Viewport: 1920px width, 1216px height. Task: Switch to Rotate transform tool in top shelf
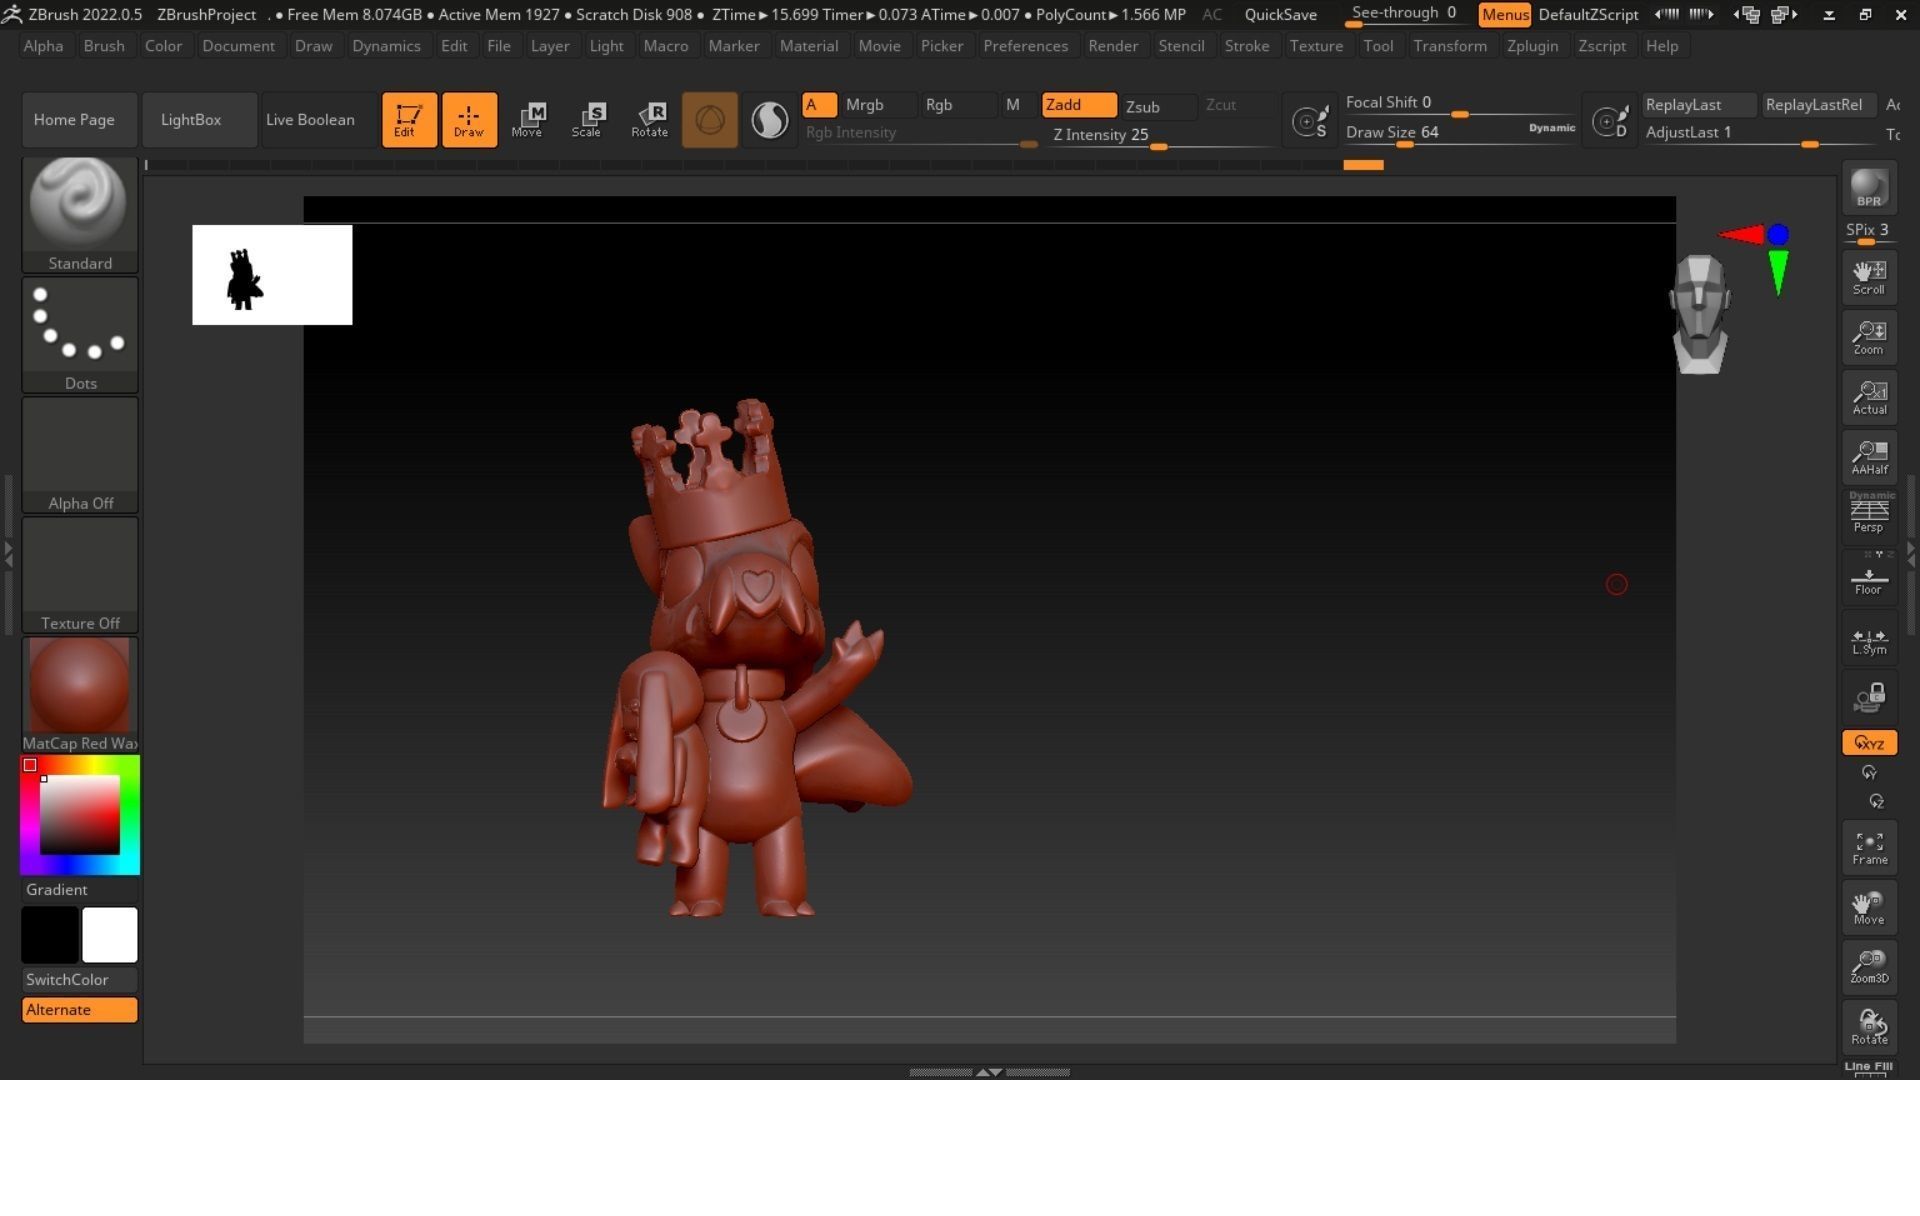pyautogui.click(x=649, y=120)
